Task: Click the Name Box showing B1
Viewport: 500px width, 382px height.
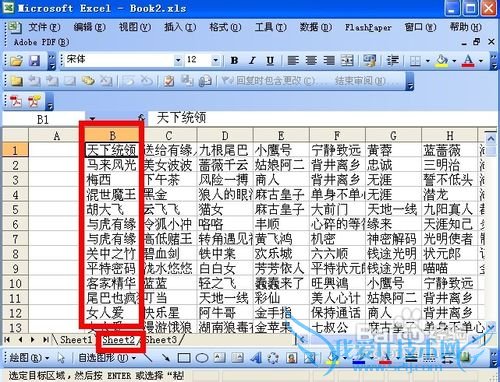Action: coord(43,119)
